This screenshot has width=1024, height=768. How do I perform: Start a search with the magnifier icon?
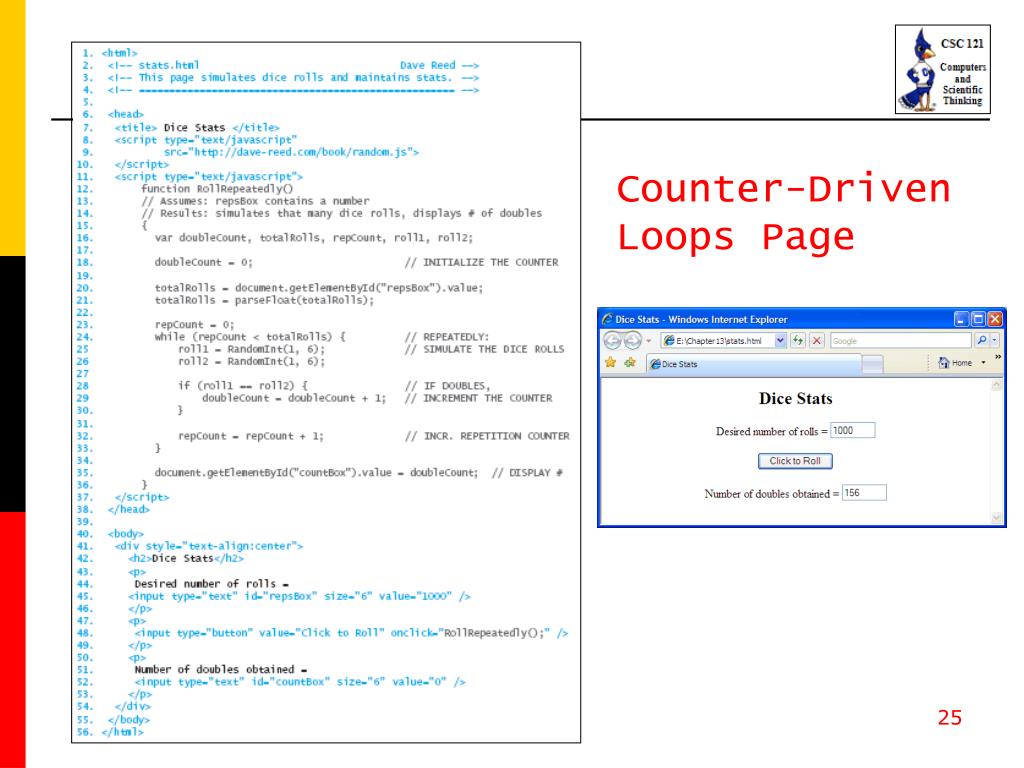(x=981, y=340)
